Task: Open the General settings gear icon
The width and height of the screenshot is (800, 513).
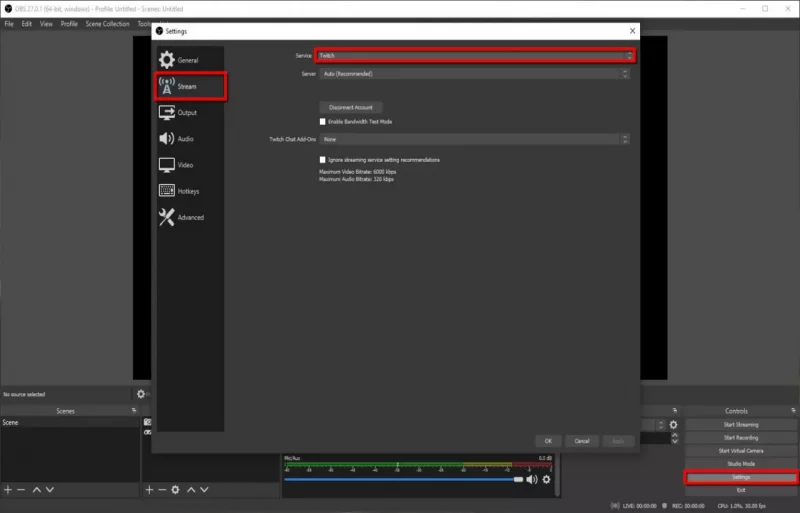Action: point(167,60)
